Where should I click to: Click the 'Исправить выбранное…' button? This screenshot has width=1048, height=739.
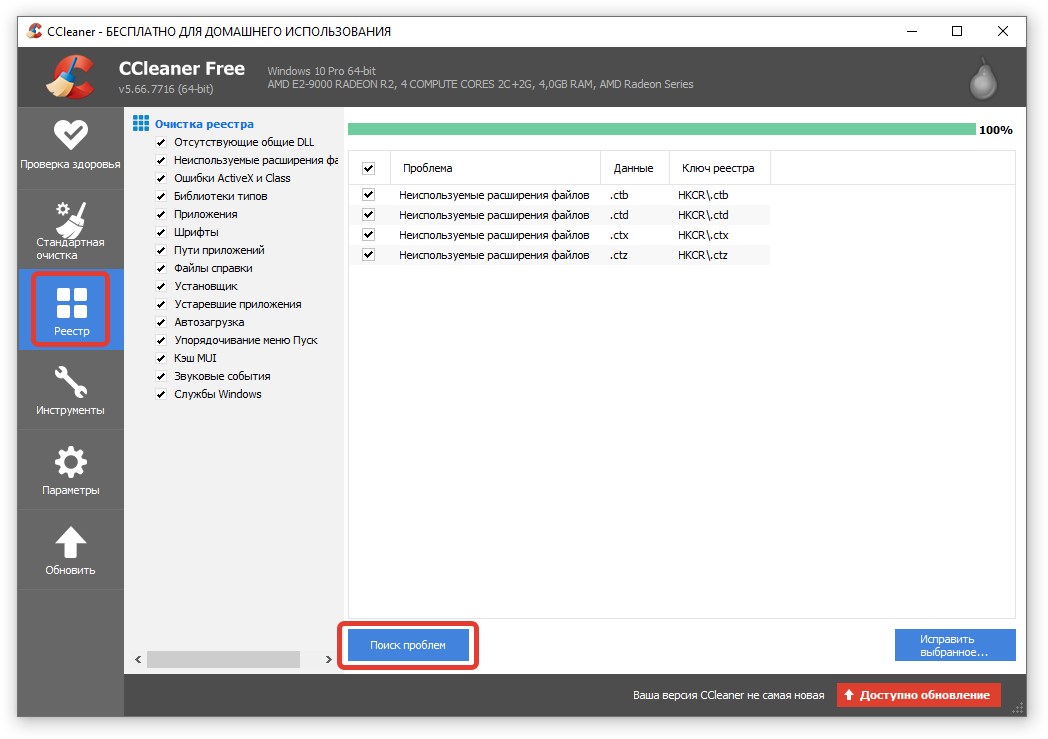click(955, 645)
